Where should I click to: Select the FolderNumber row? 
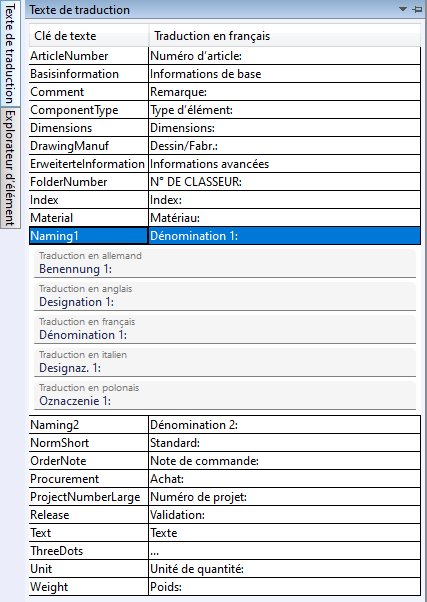click(225, 182)
